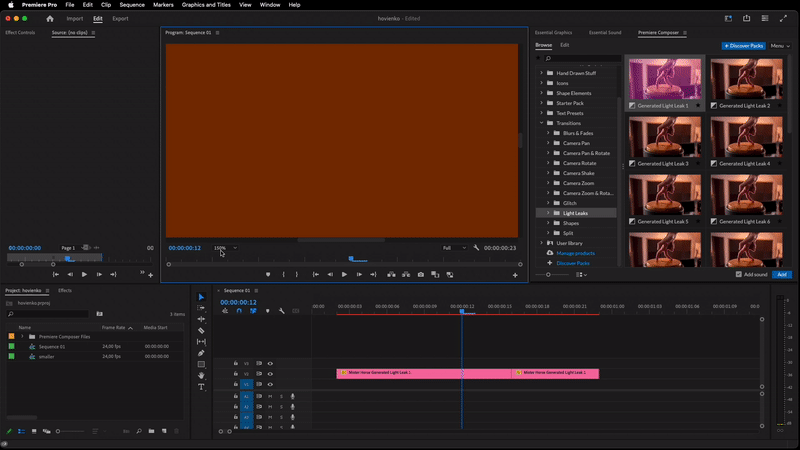Viewport: 800px width, 450px height.
Task: Step back one frame in Program monitor
Action: [330, 274]
